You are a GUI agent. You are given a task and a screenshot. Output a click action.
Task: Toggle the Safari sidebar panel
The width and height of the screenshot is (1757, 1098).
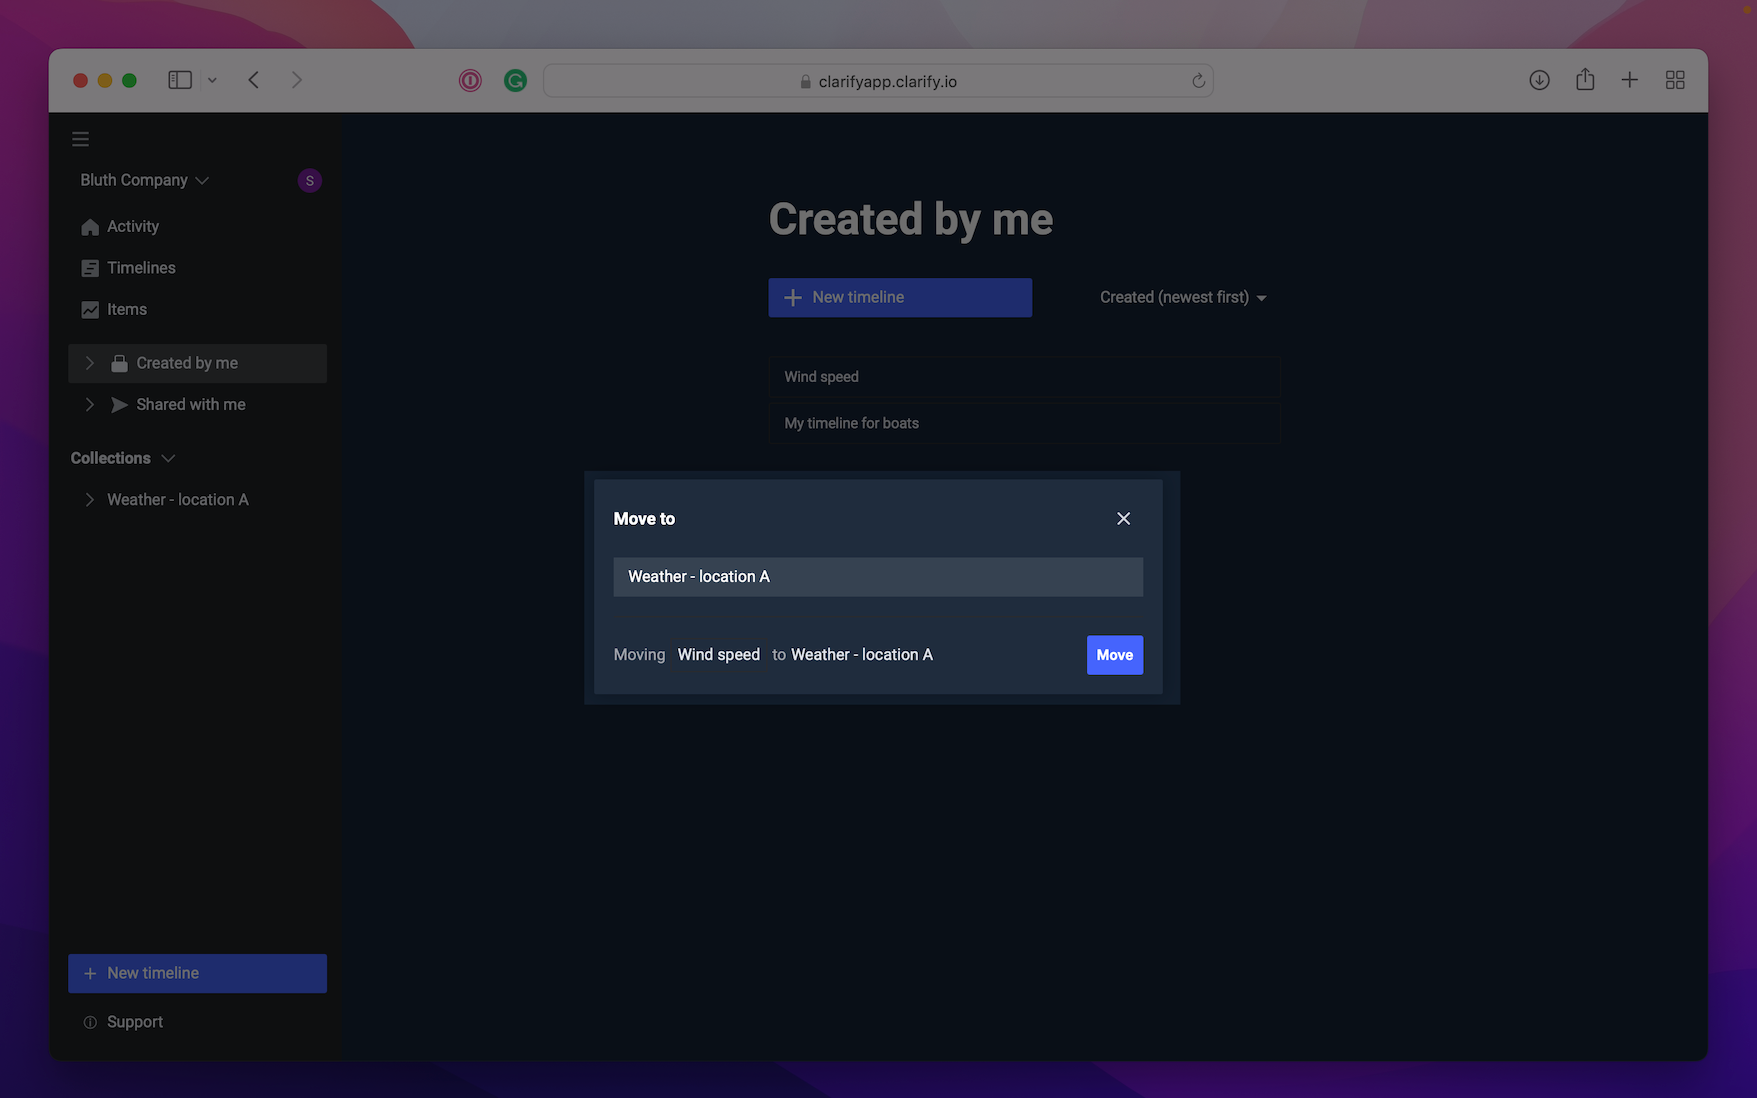[180, 80]
